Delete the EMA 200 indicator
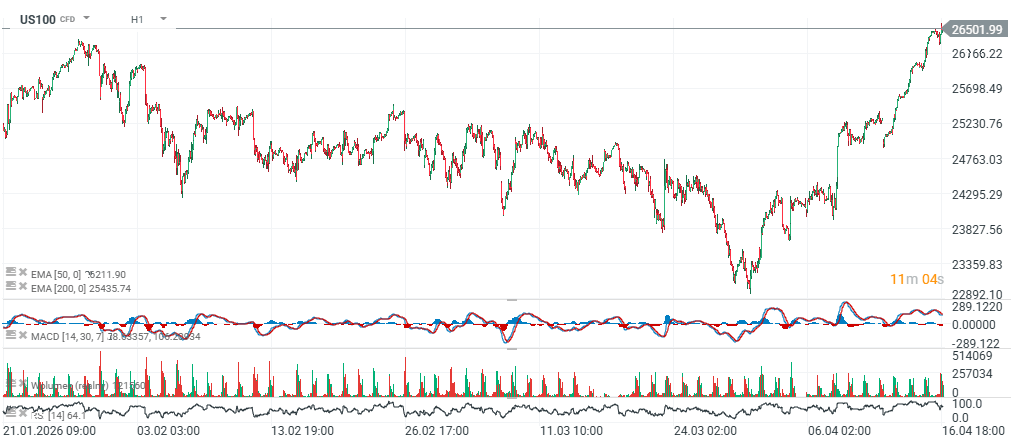Image resolution: width=1013 pixels, height=447 pixels. (22, 287)
